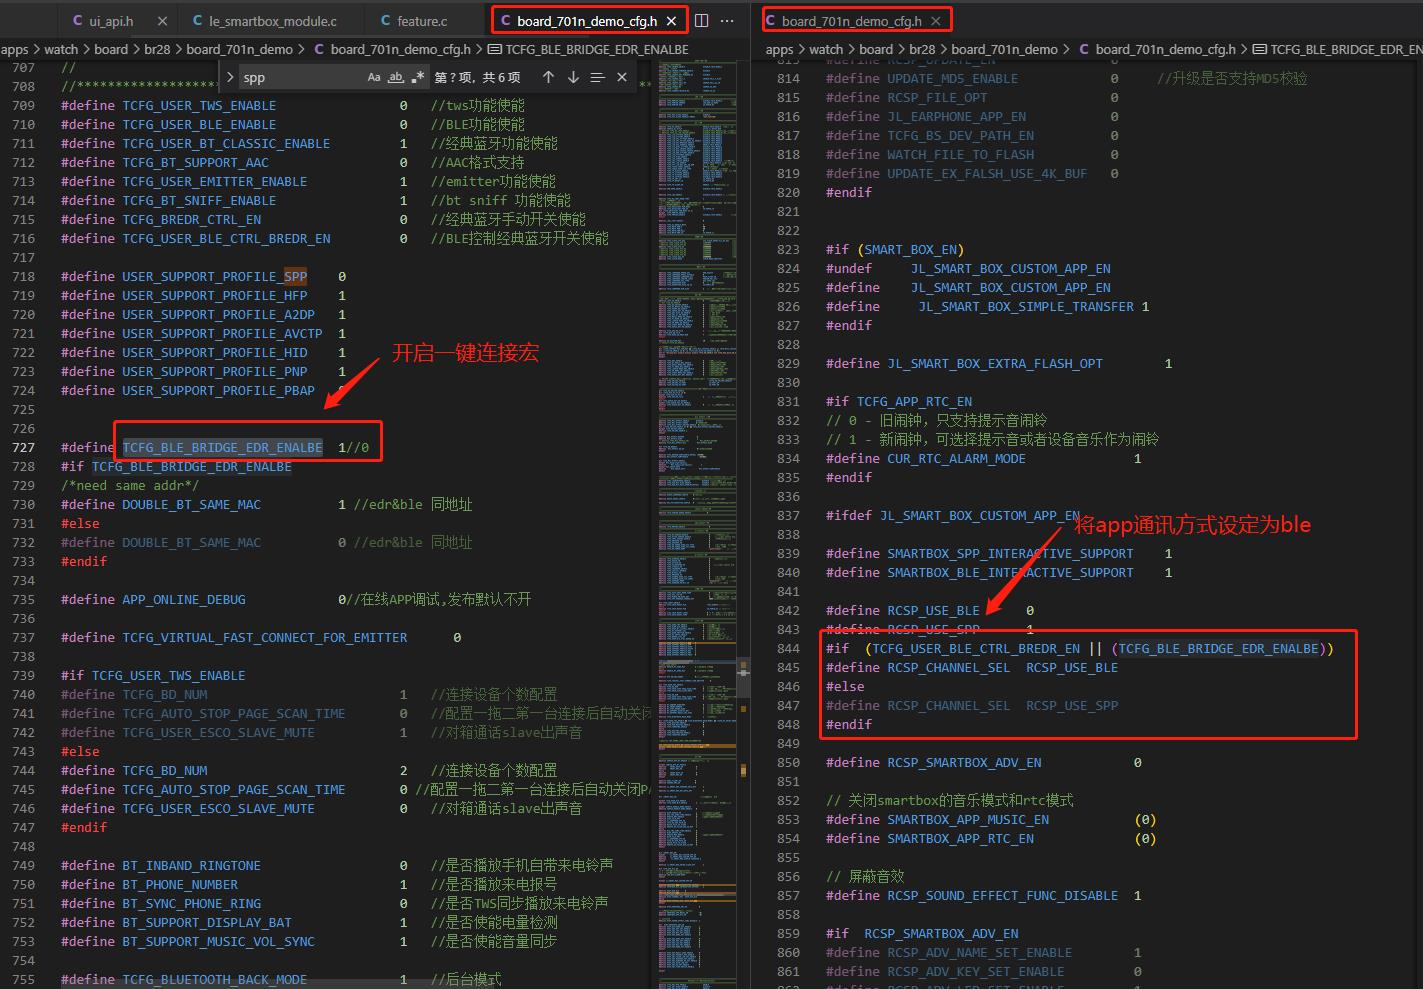Close the find widget

[622, 77]
